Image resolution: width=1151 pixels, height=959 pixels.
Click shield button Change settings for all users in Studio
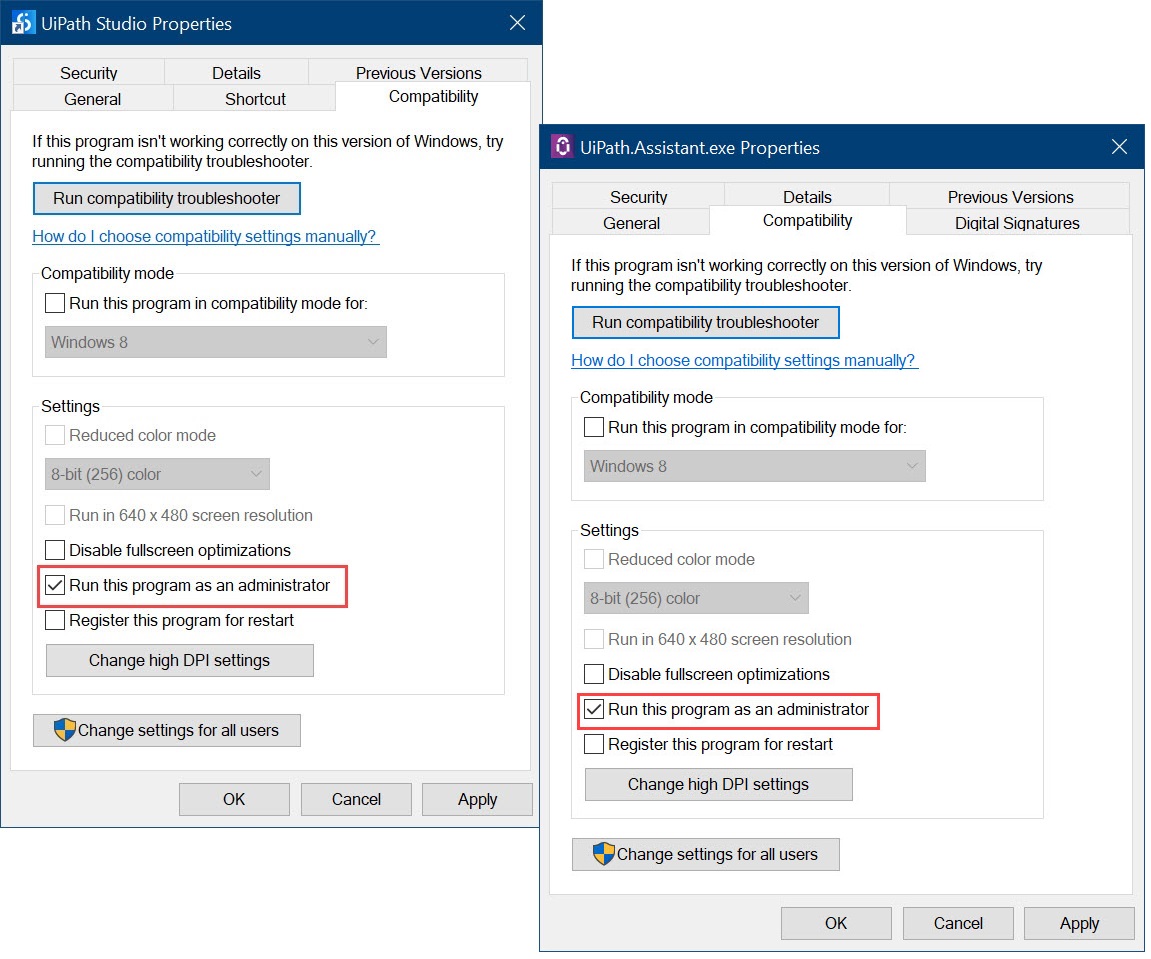pos(167,730)
